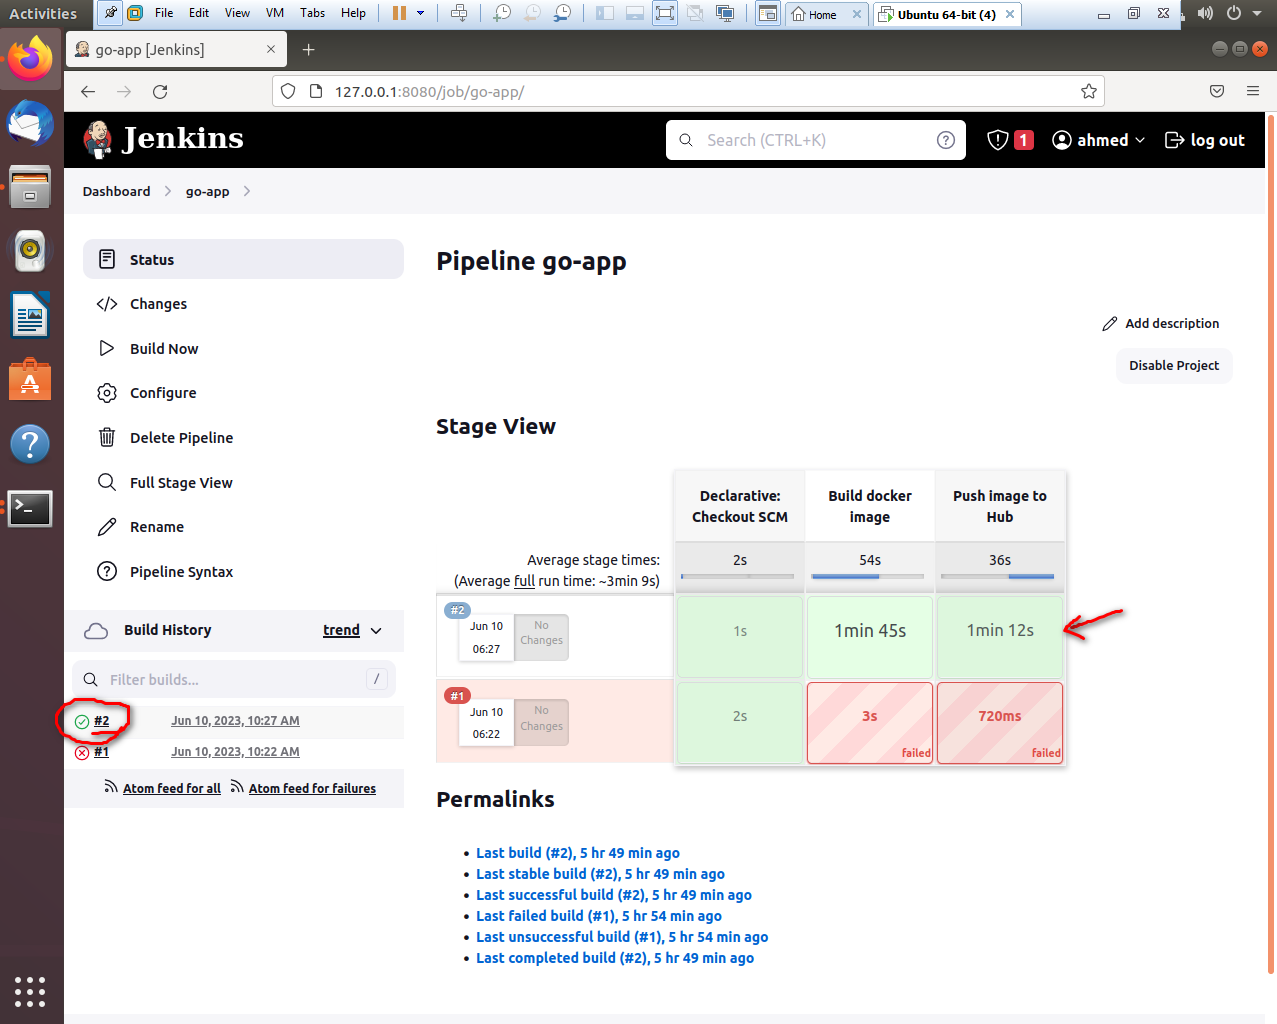Open the VMware power dropdown arrow
Viewport: 1277px width, 1024px height.
420,13
